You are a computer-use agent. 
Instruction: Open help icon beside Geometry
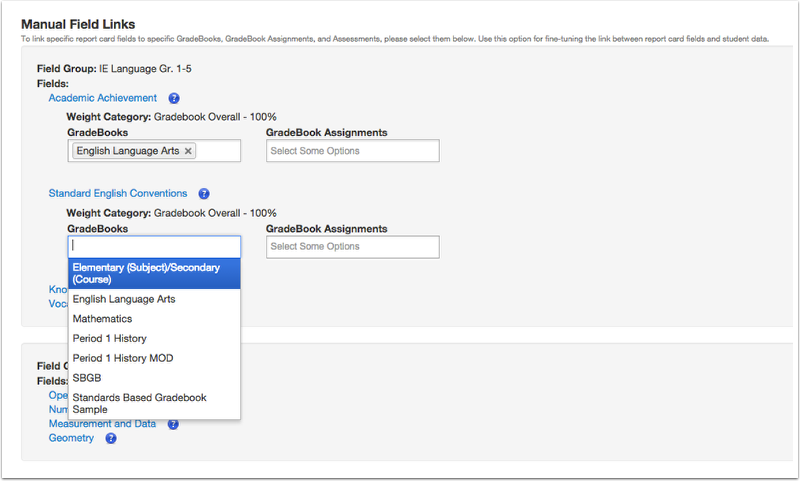[111, 438]
